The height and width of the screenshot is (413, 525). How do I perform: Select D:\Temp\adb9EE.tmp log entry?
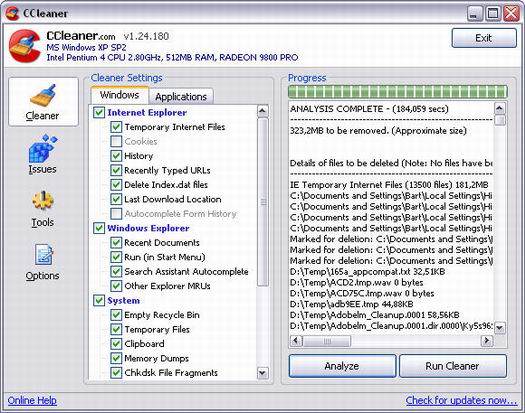(x=352, y=304)
